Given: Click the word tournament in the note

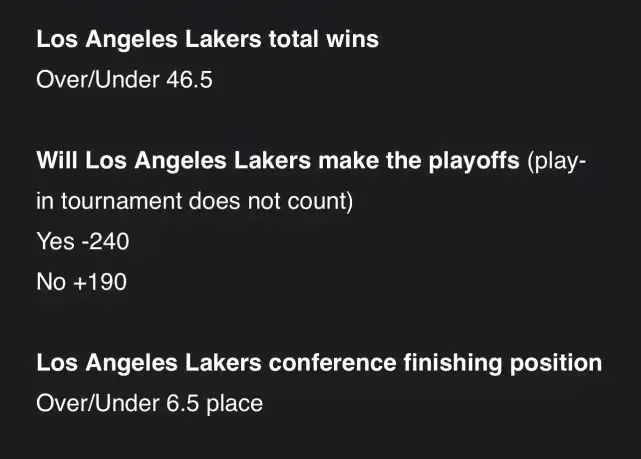Looking at the screenshot, I should pyautogui.click(x=121, y=201).
